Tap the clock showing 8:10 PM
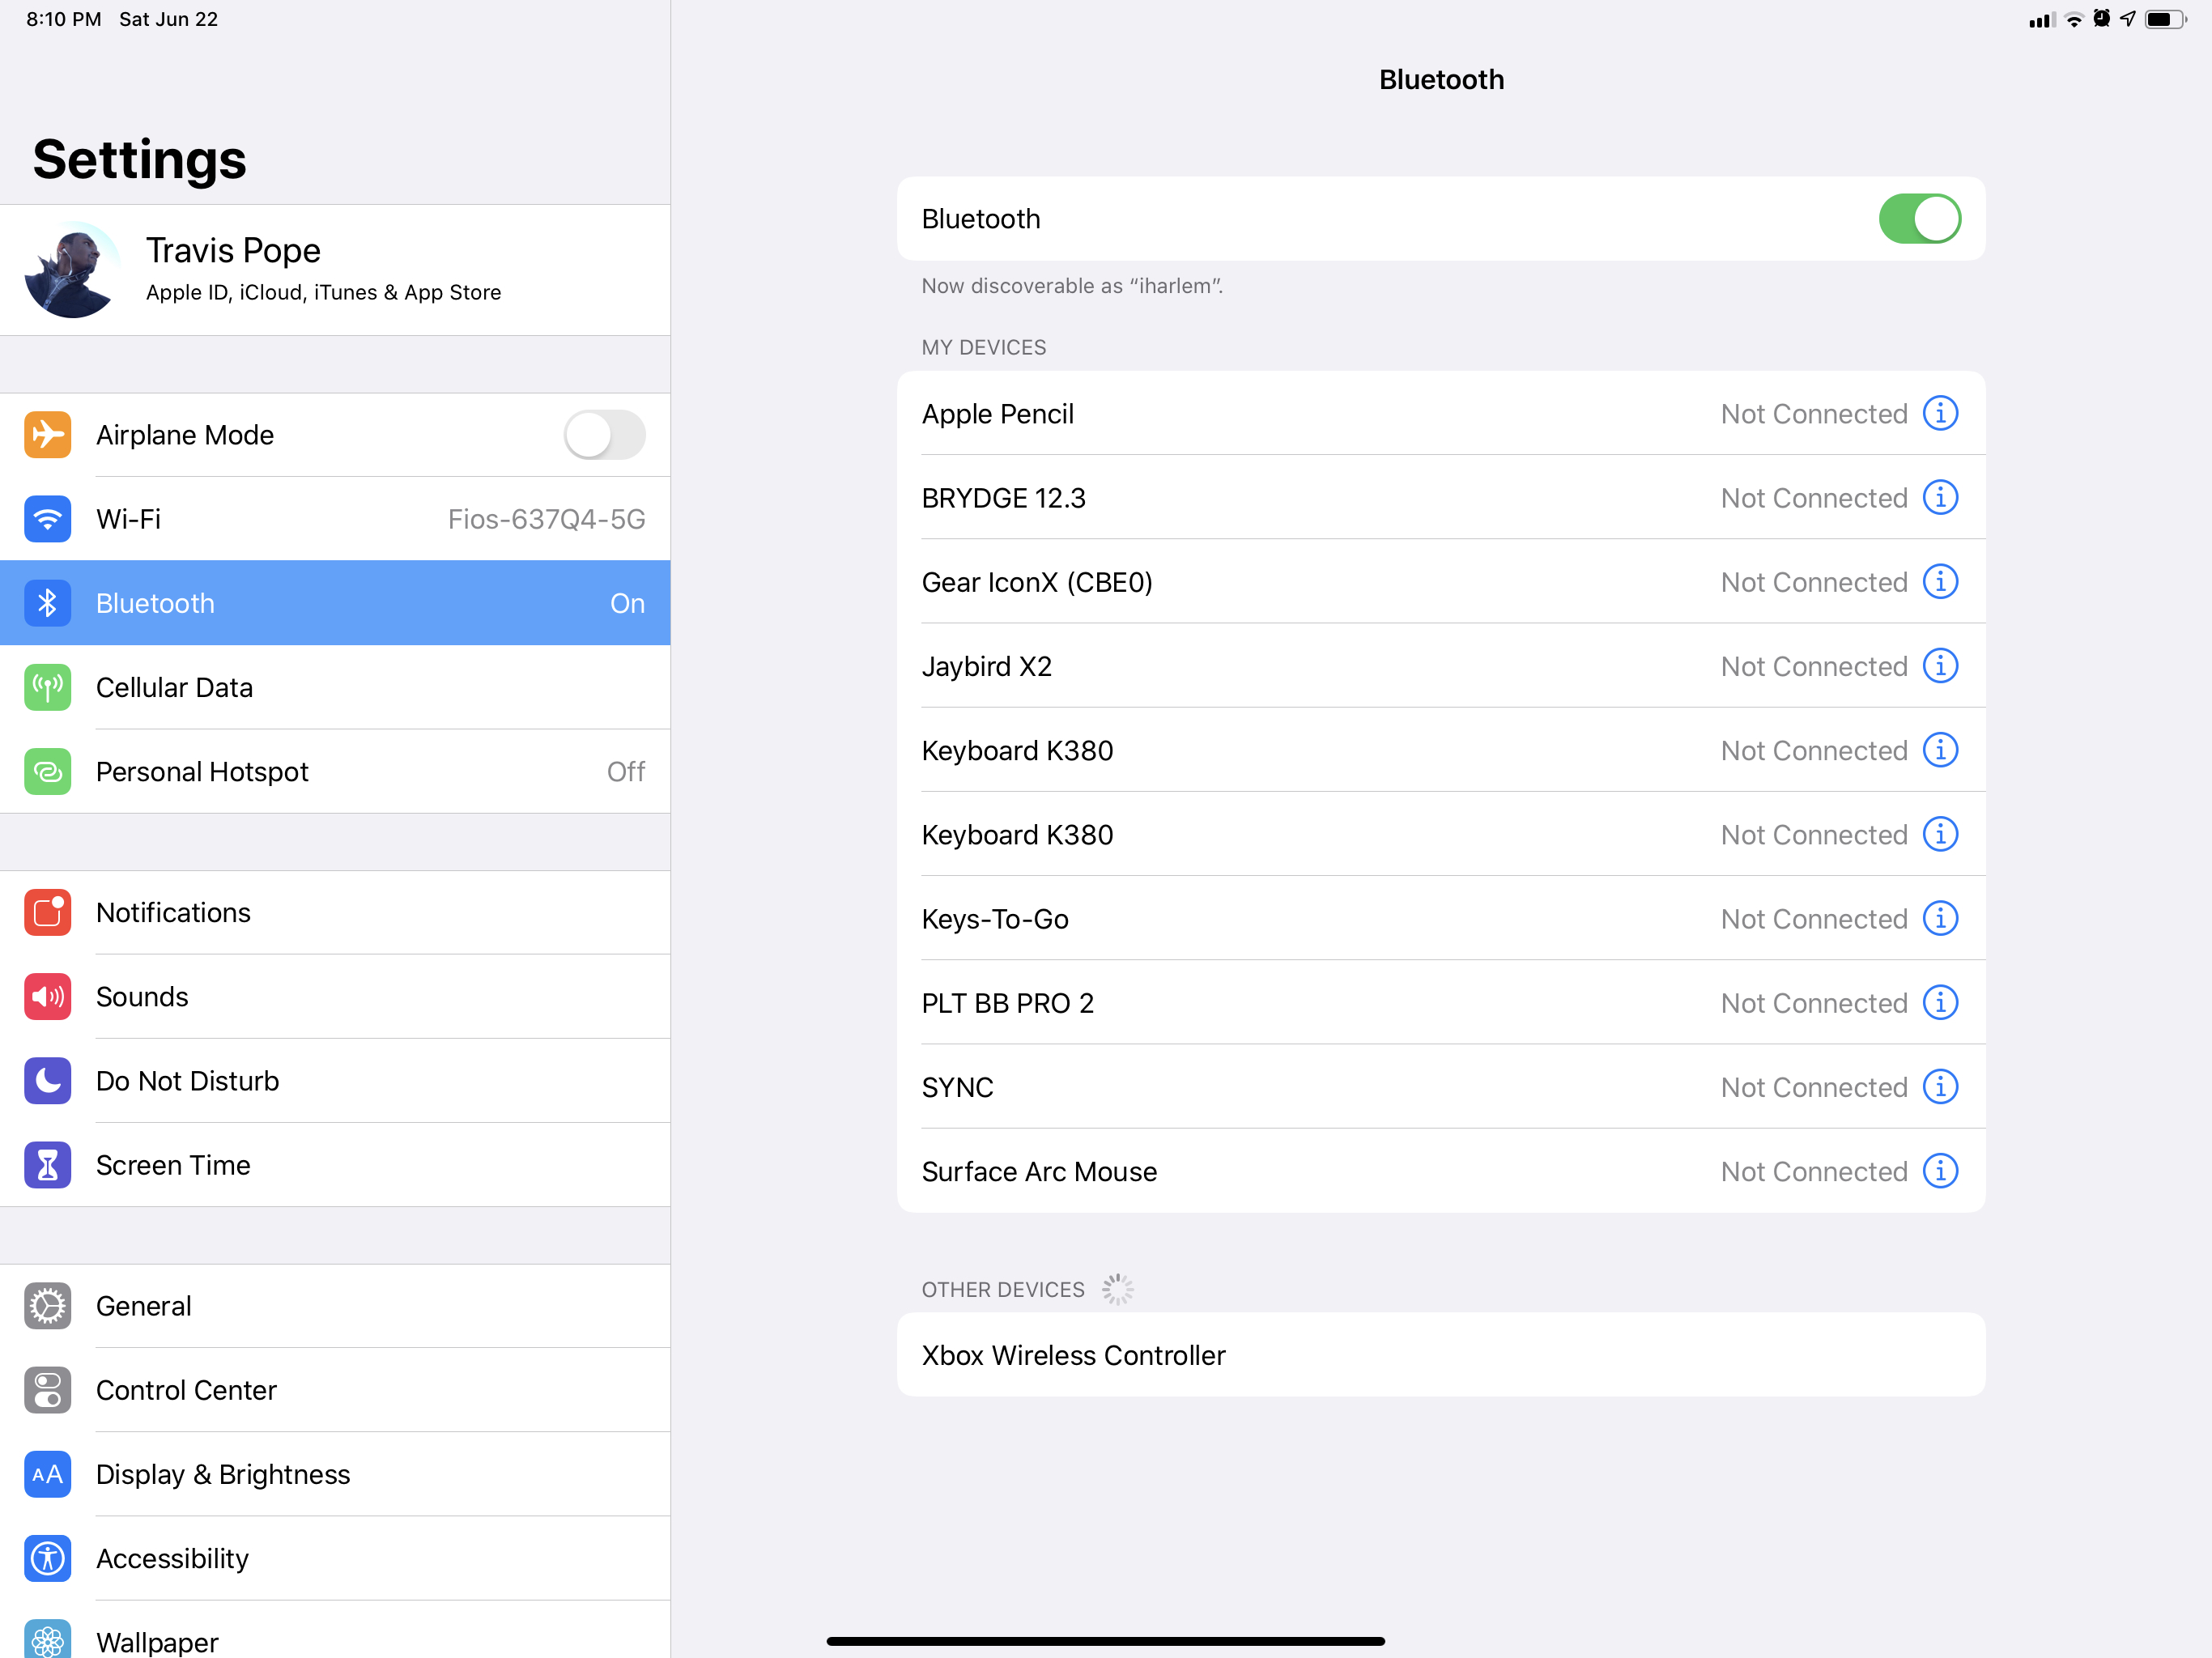 click(x=64, y=19)
